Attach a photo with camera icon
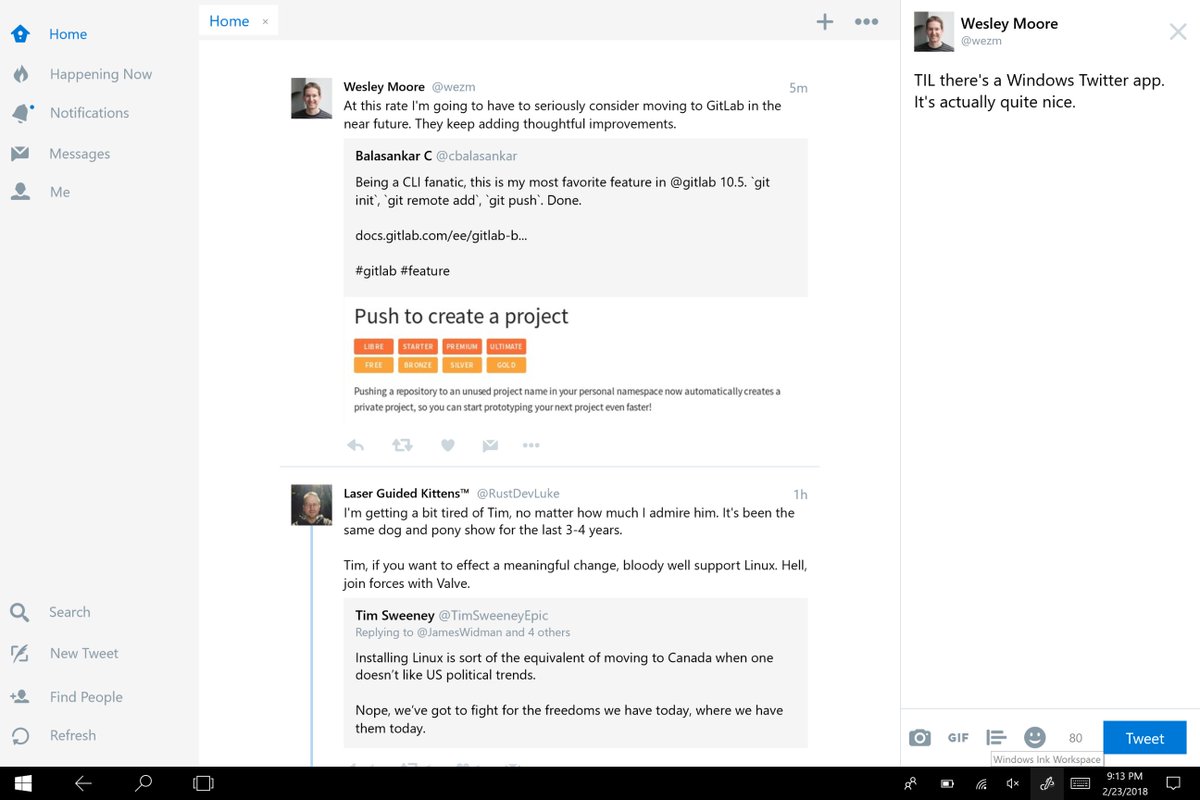This screenshot has width=1200, height=800. pos(920,738)
